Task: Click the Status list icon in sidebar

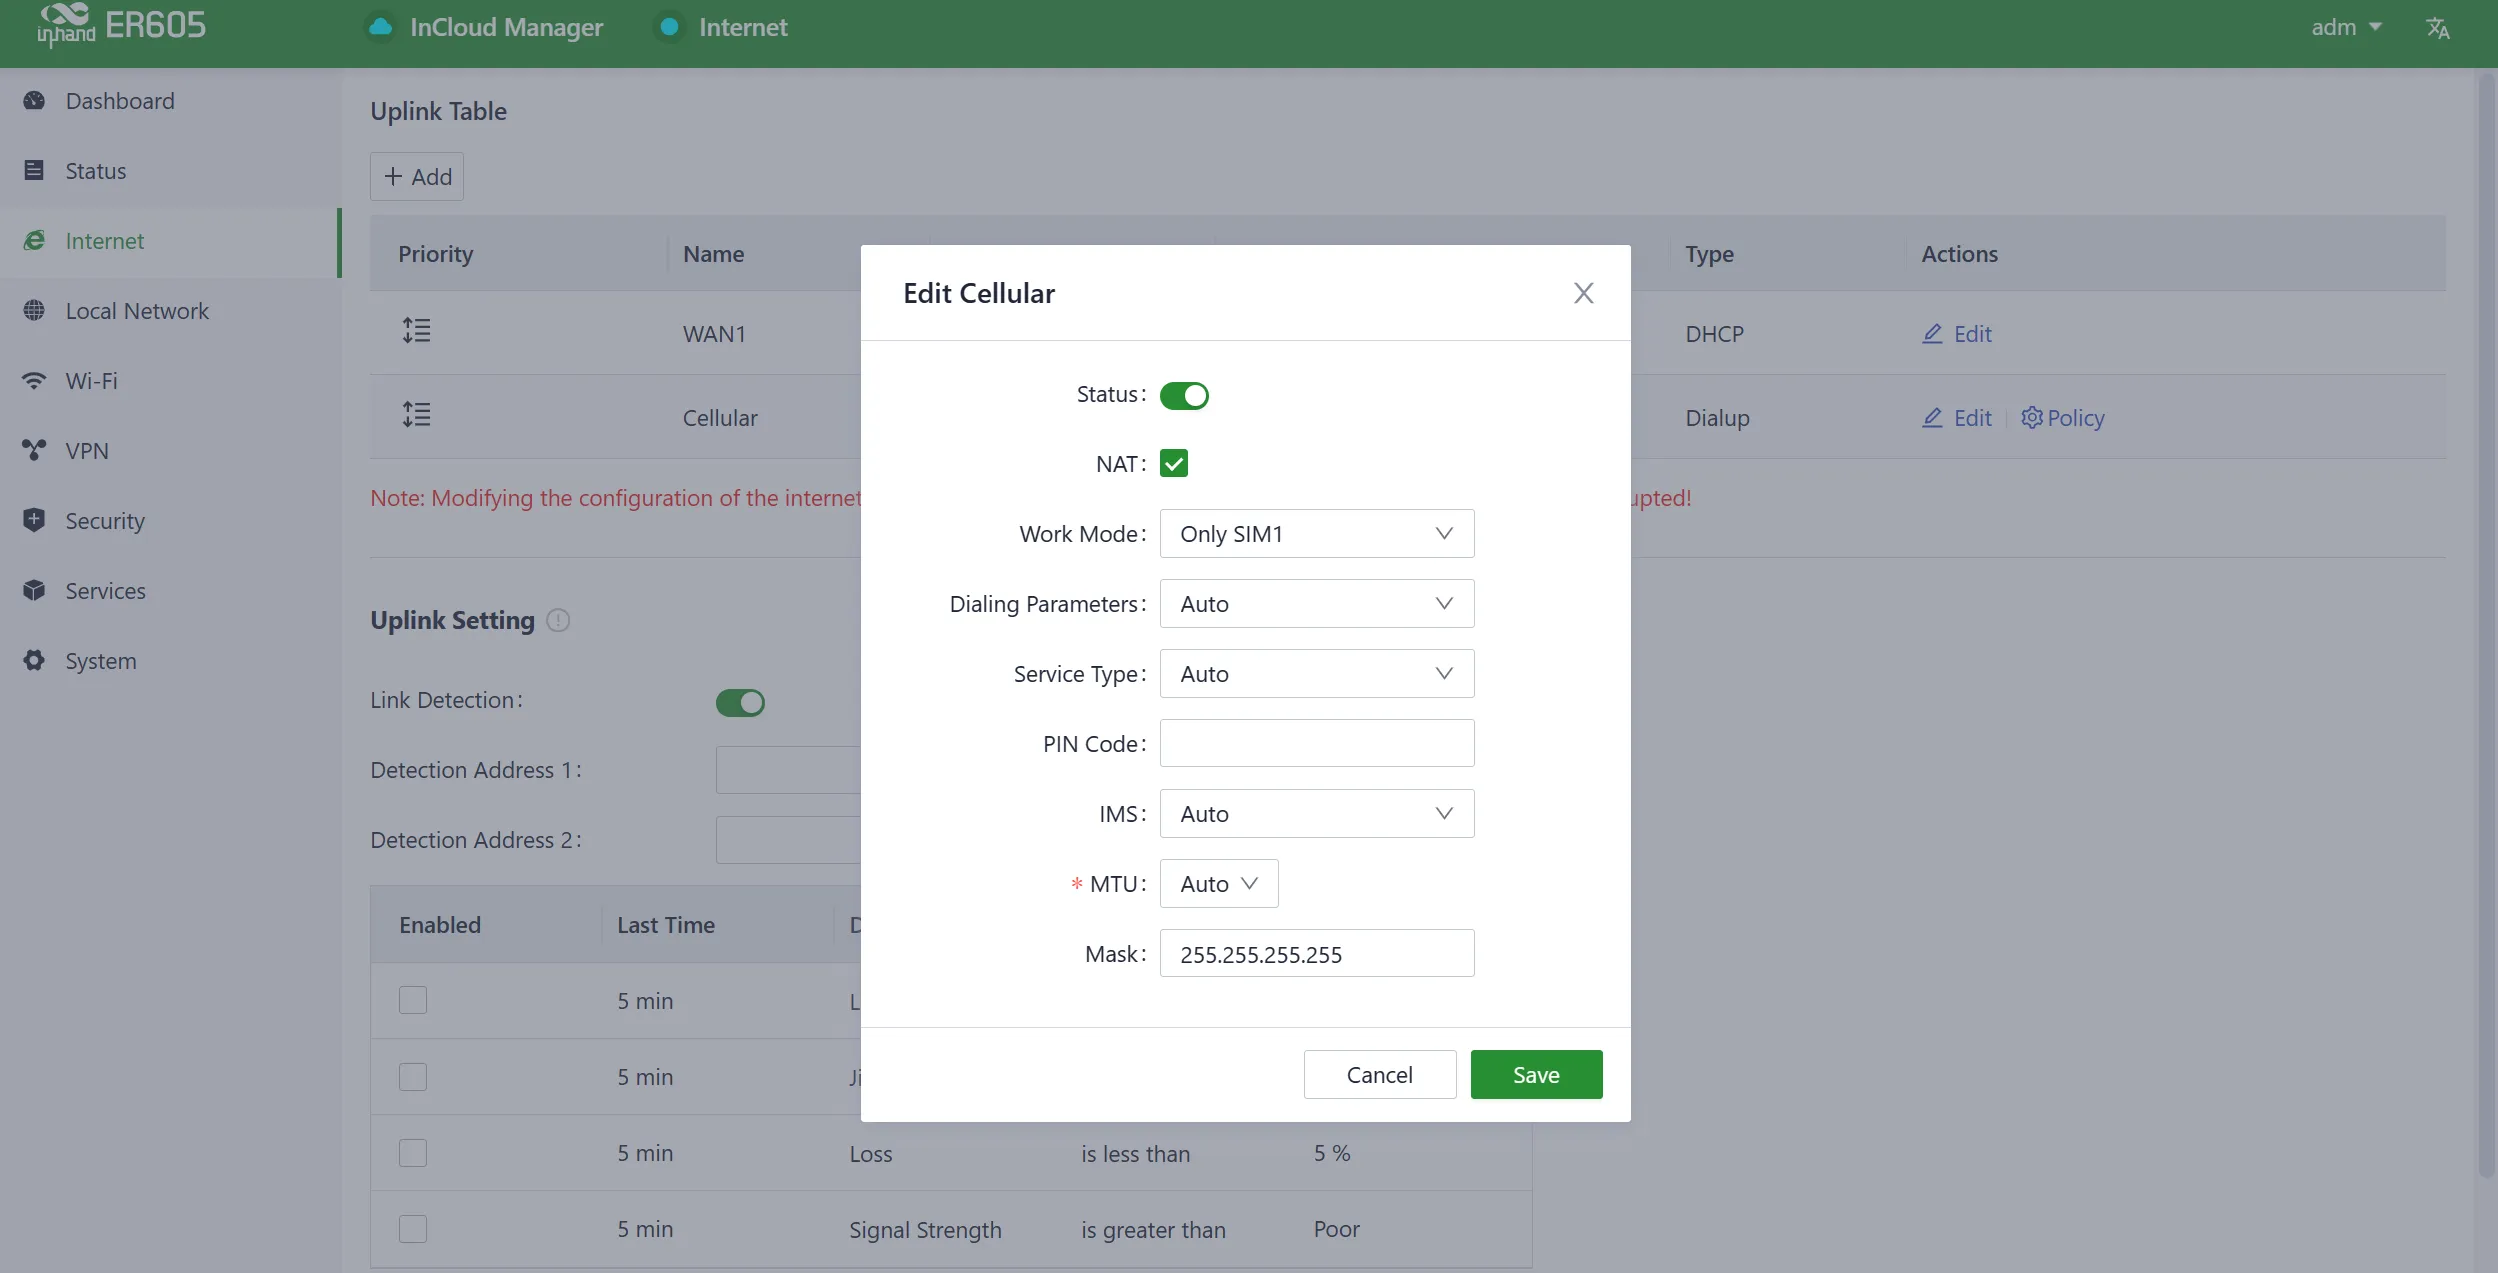Action: pyautogui.click(x=34, y=171)
